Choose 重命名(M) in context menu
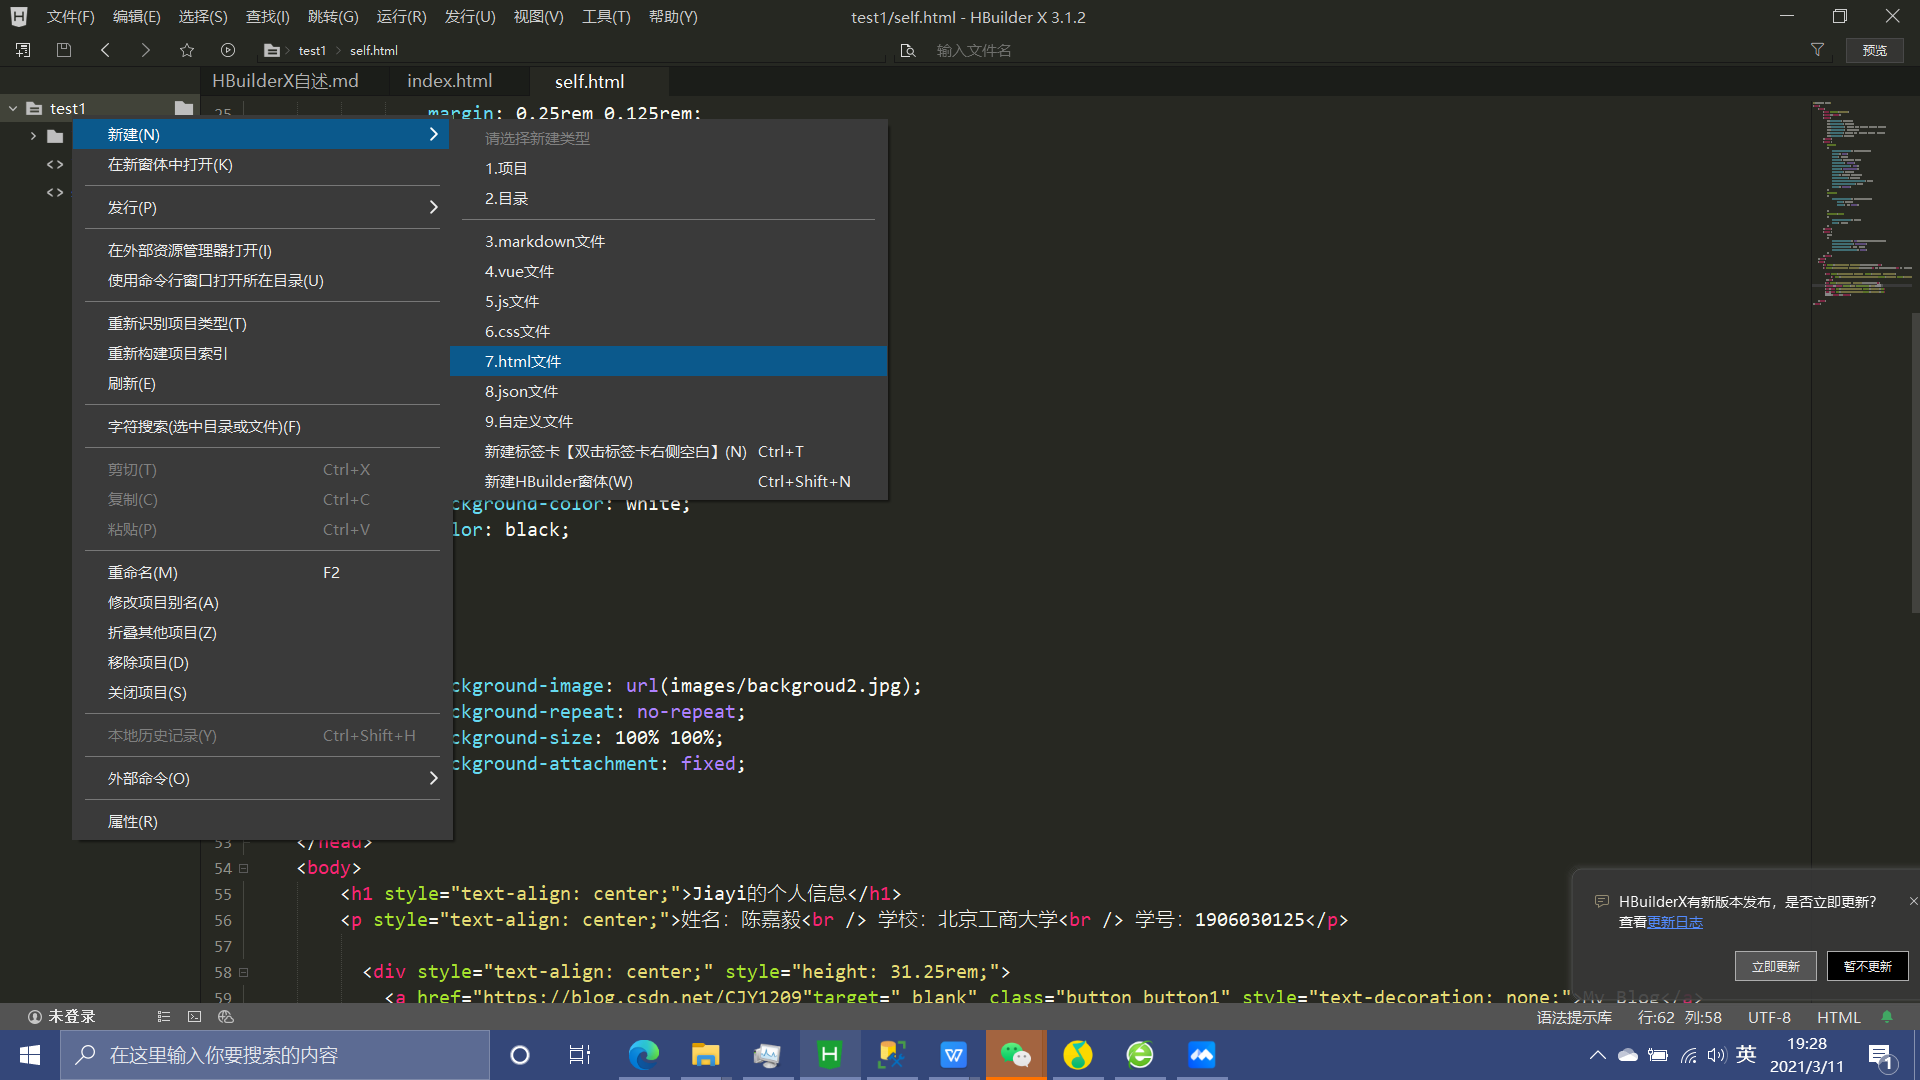Viewport: 1920px width, 1080px height. click(x=143, y=572)
